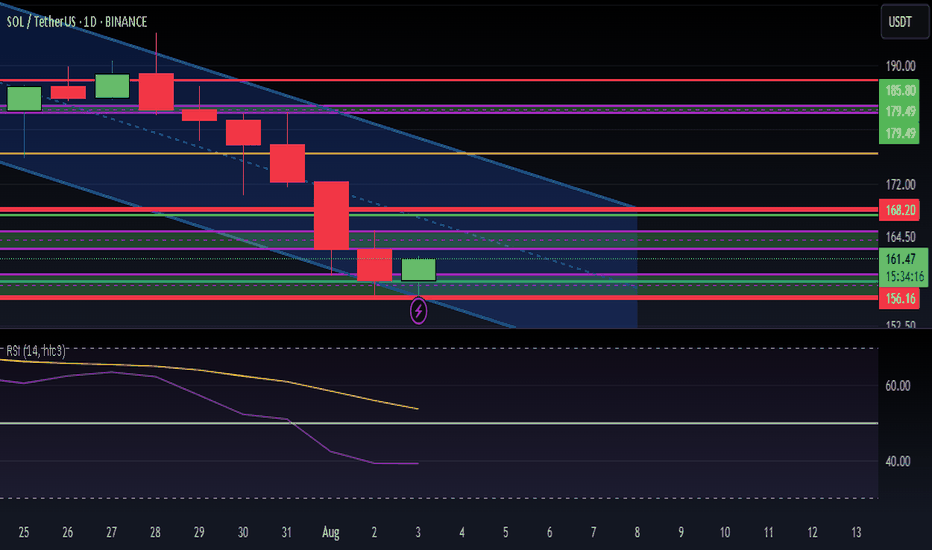932x550 pixels.
Task: Click the RSI (14, hlc3) indicator label
Action: point(36,351)
